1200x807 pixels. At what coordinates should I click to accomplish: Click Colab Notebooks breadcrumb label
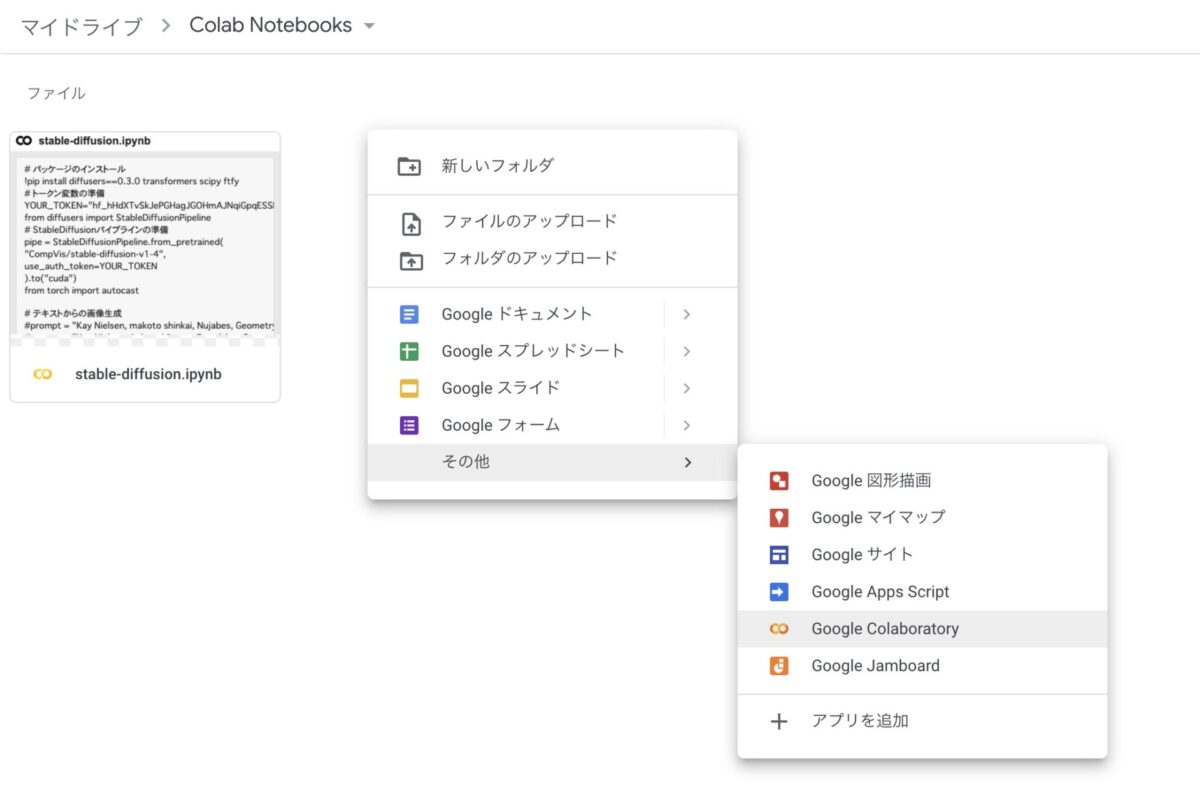[270, 25]
